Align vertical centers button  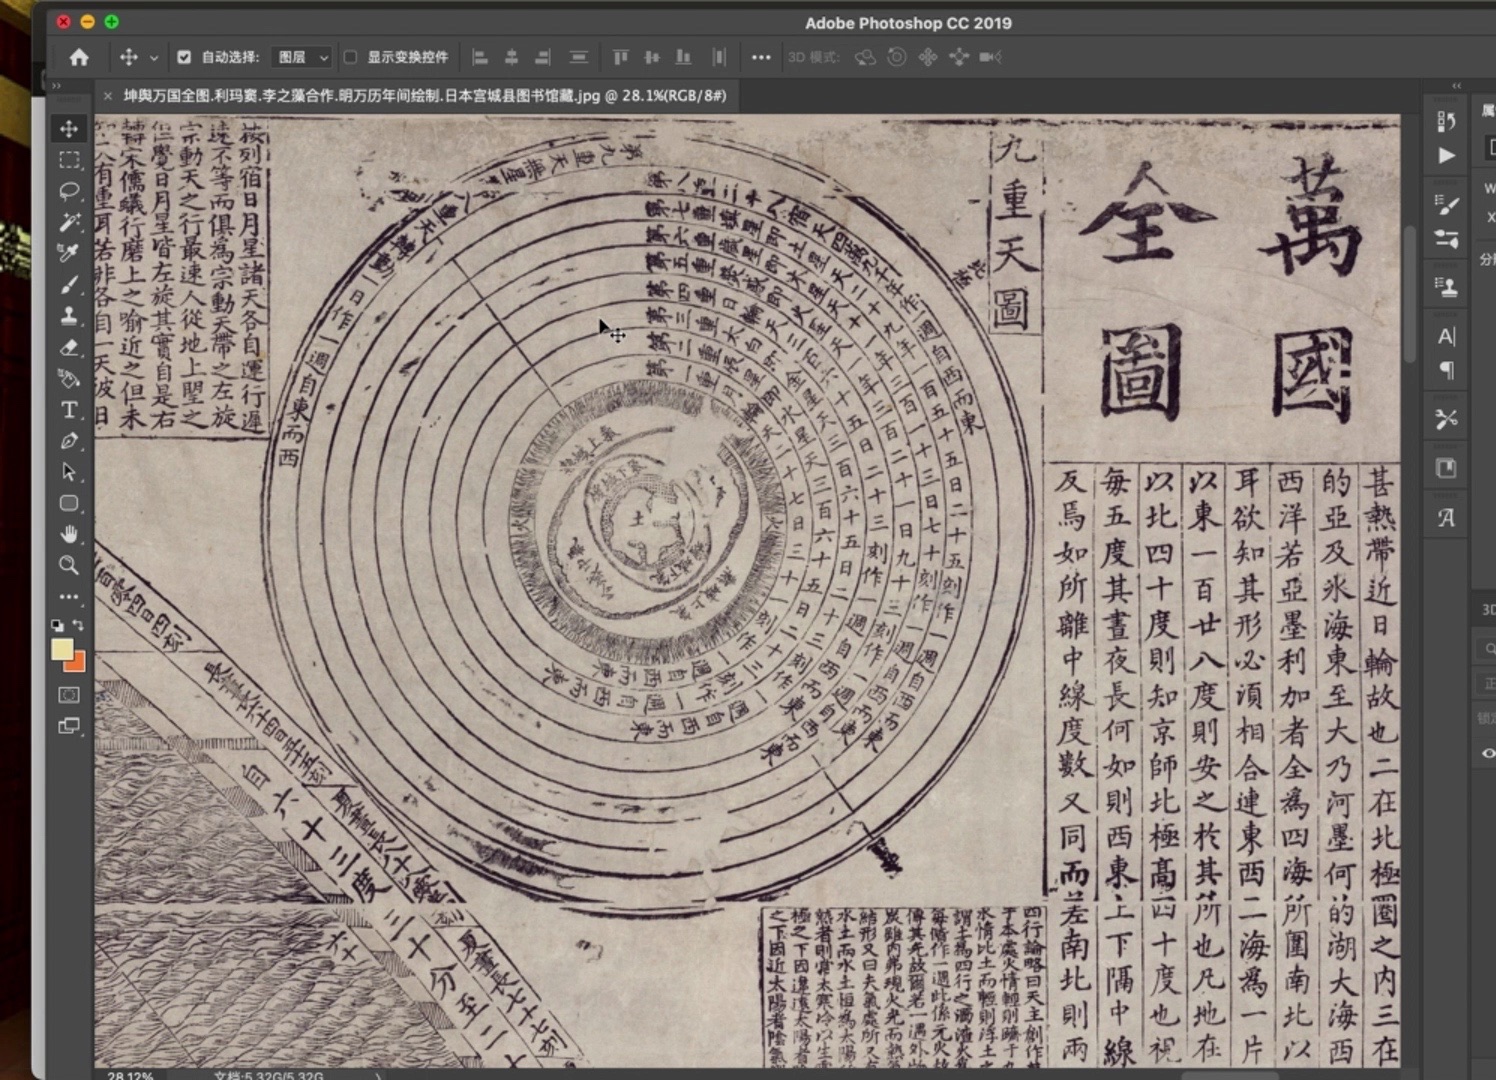point(652,57)
